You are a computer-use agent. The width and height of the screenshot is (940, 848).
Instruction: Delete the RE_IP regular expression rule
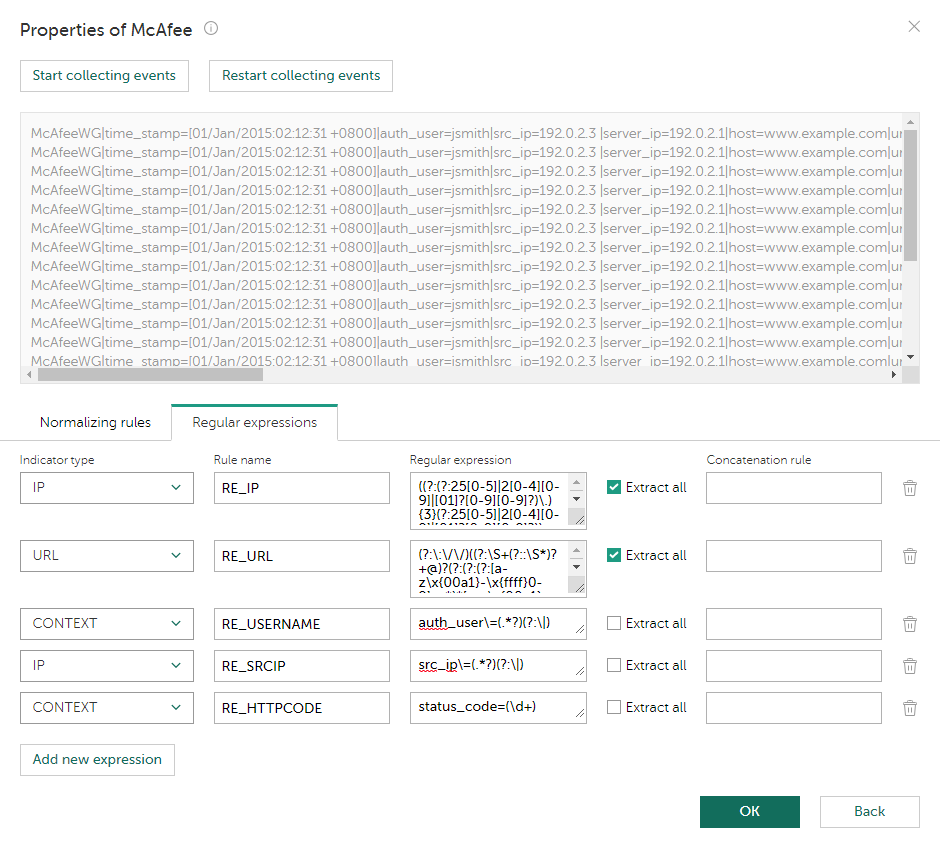click(x=910, y=488)
